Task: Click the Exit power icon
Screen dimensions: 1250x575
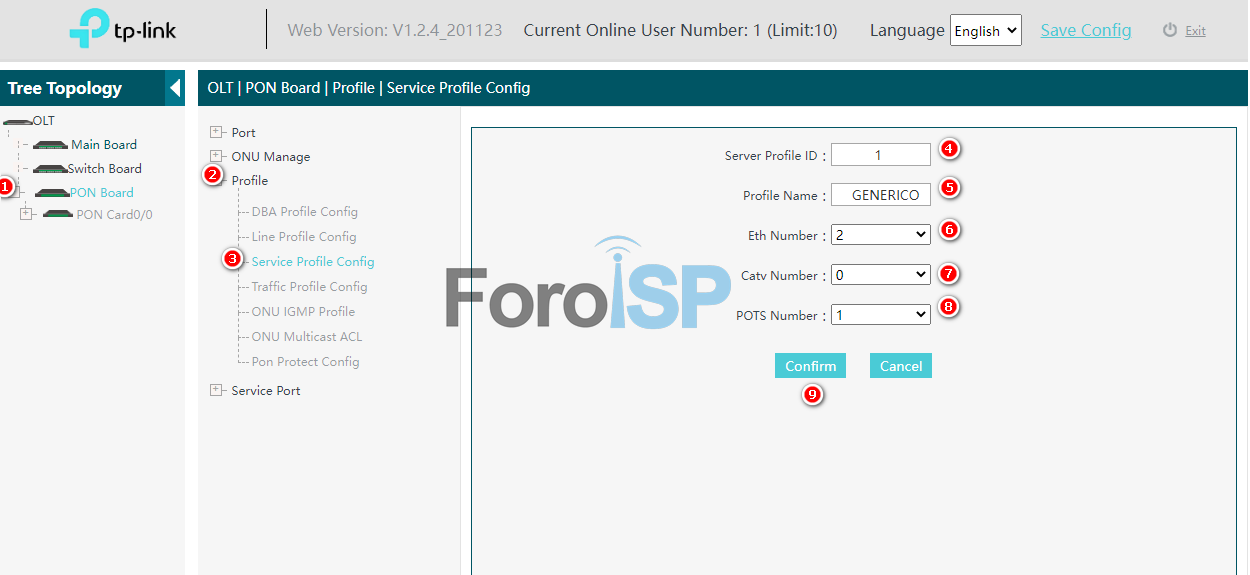Action: pyautogui.click(x=1170, y=30)
